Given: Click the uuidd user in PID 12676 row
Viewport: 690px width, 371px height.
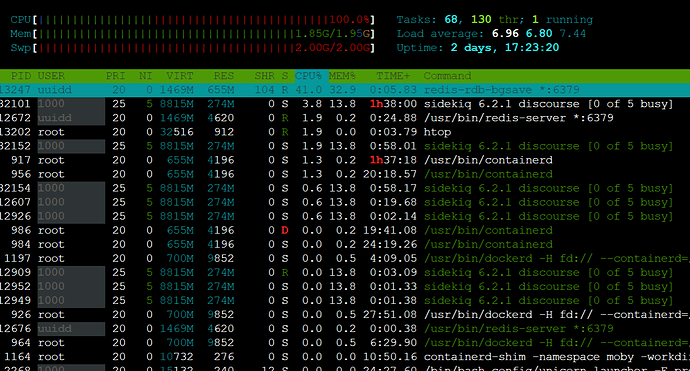Looking at the screenshot, I should click(55, 329).
